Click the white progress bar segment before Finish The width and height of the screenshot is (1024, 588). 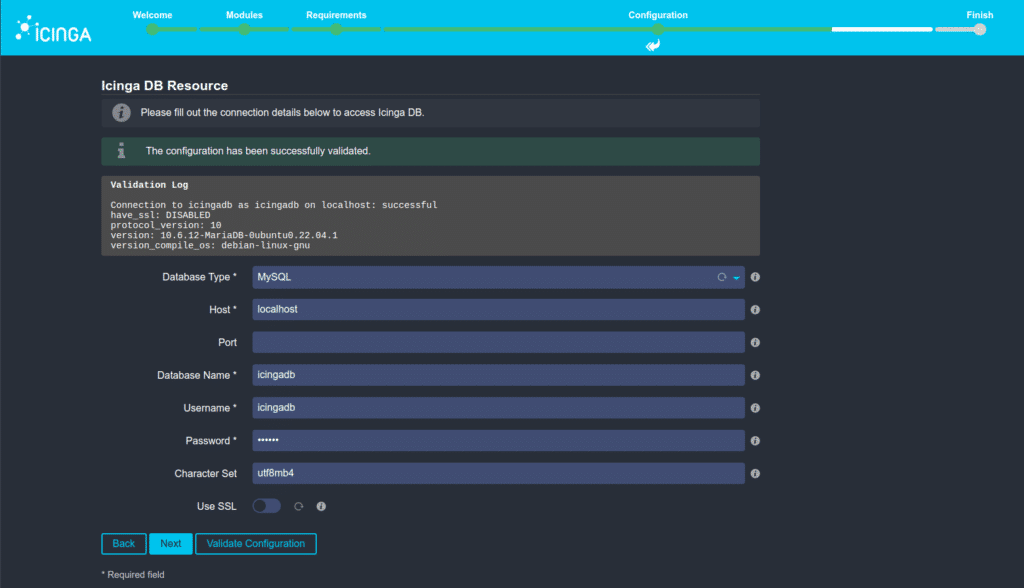(882, 29)
